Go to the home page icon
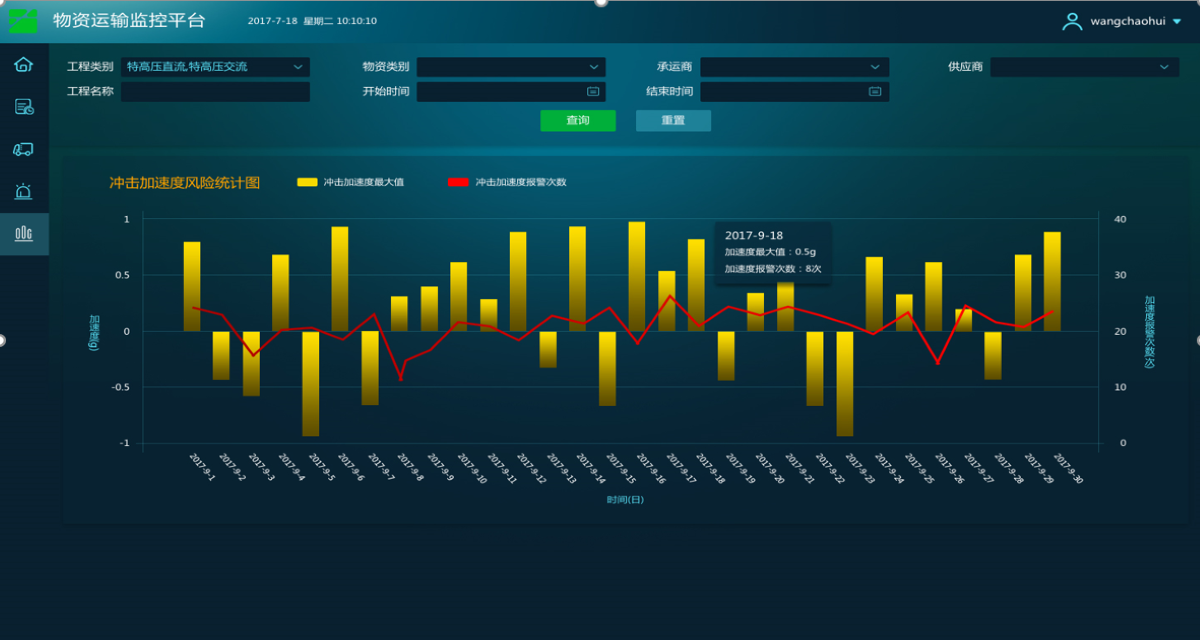 tap(23, 65)
